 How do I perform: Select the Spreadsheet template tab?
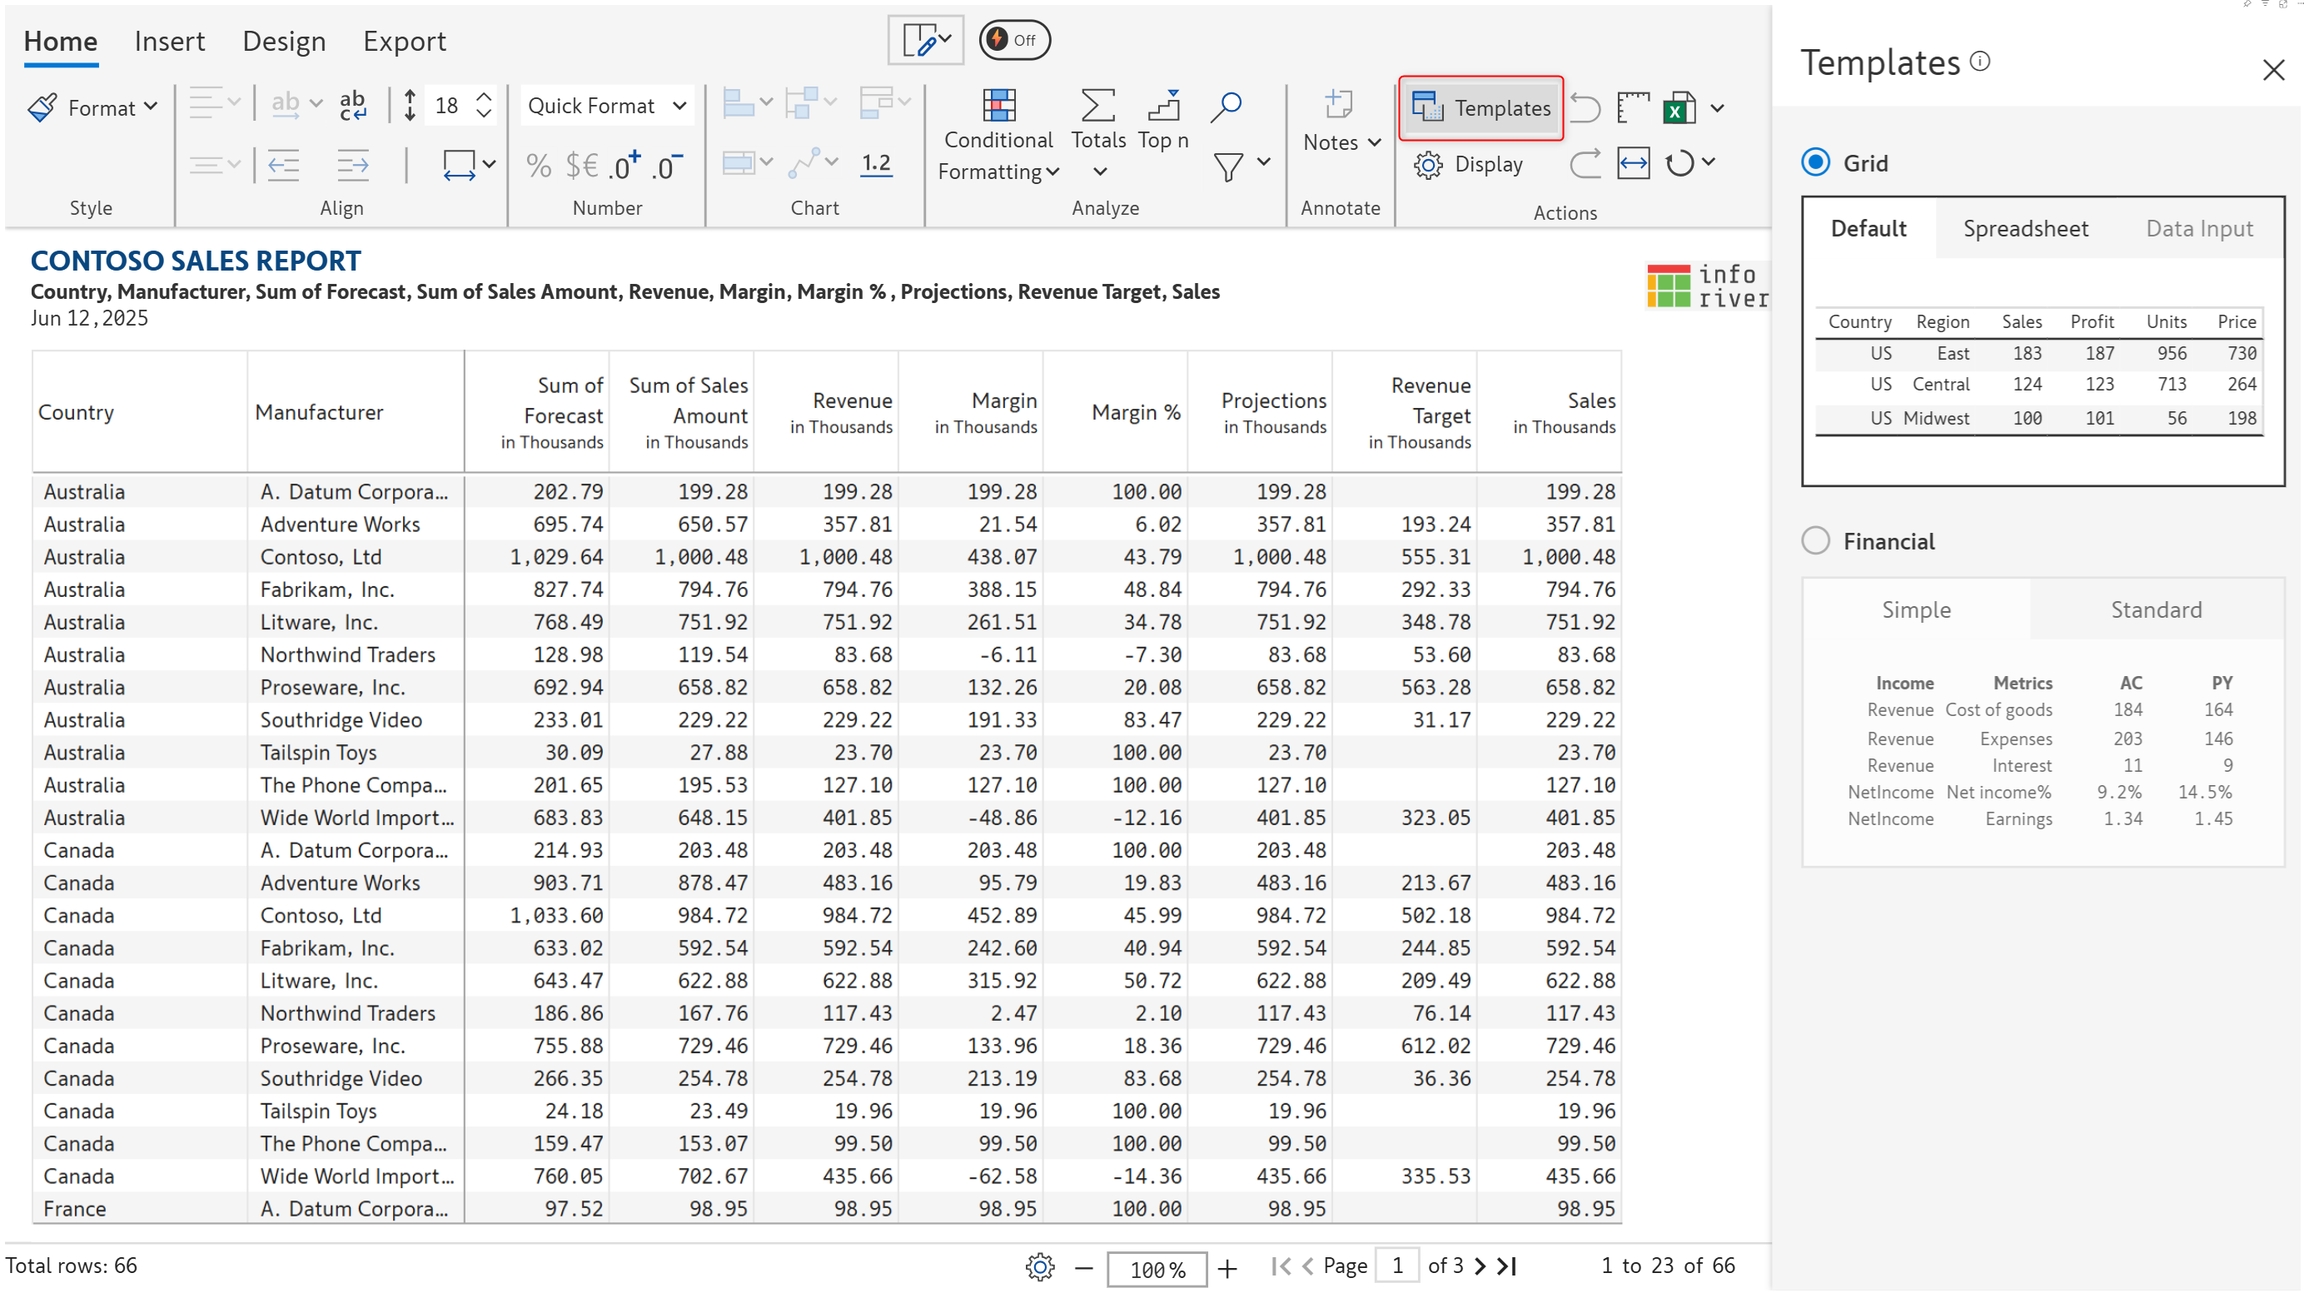pyautogui.click(x=2025, y=229)
